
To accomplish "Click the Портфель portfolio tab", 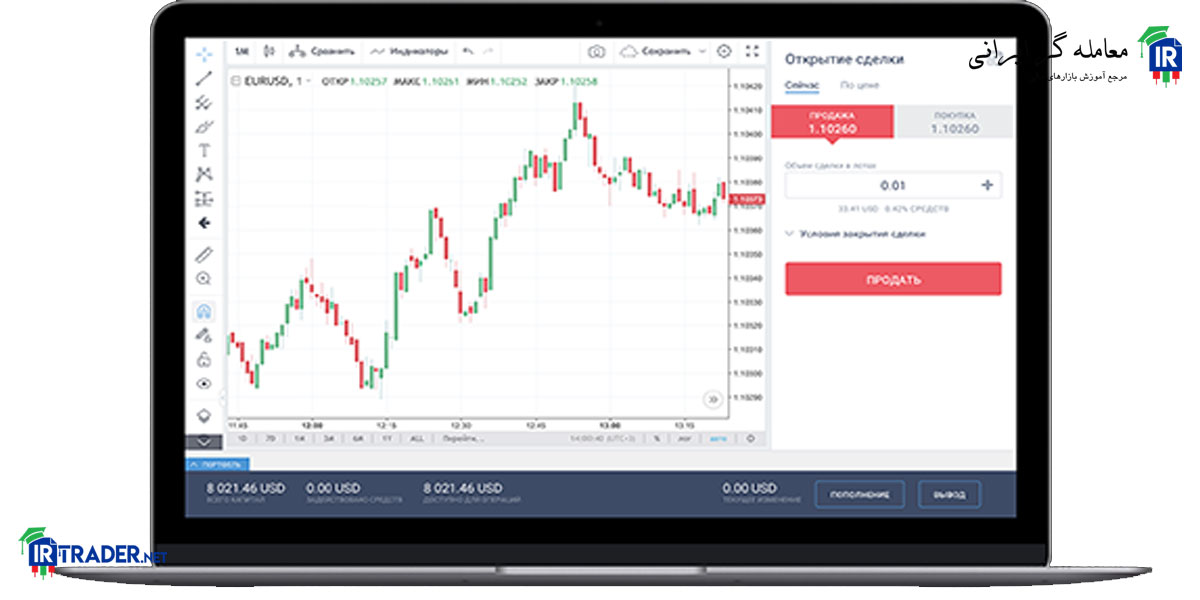I will pyautogui.click(x=217, y=464).
